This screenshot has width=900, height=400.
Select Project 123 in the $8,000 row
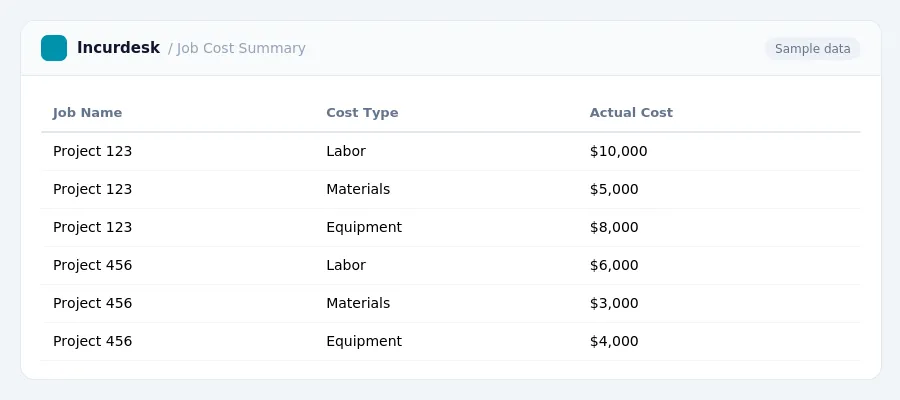tap(92, 227)
